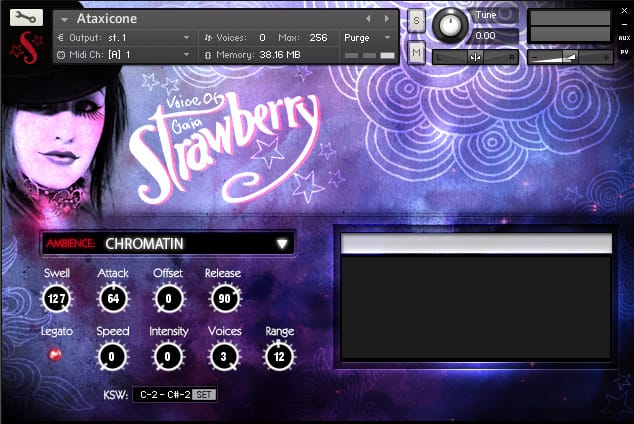
Task: Click the AUX button
Action: pos(624,38)
